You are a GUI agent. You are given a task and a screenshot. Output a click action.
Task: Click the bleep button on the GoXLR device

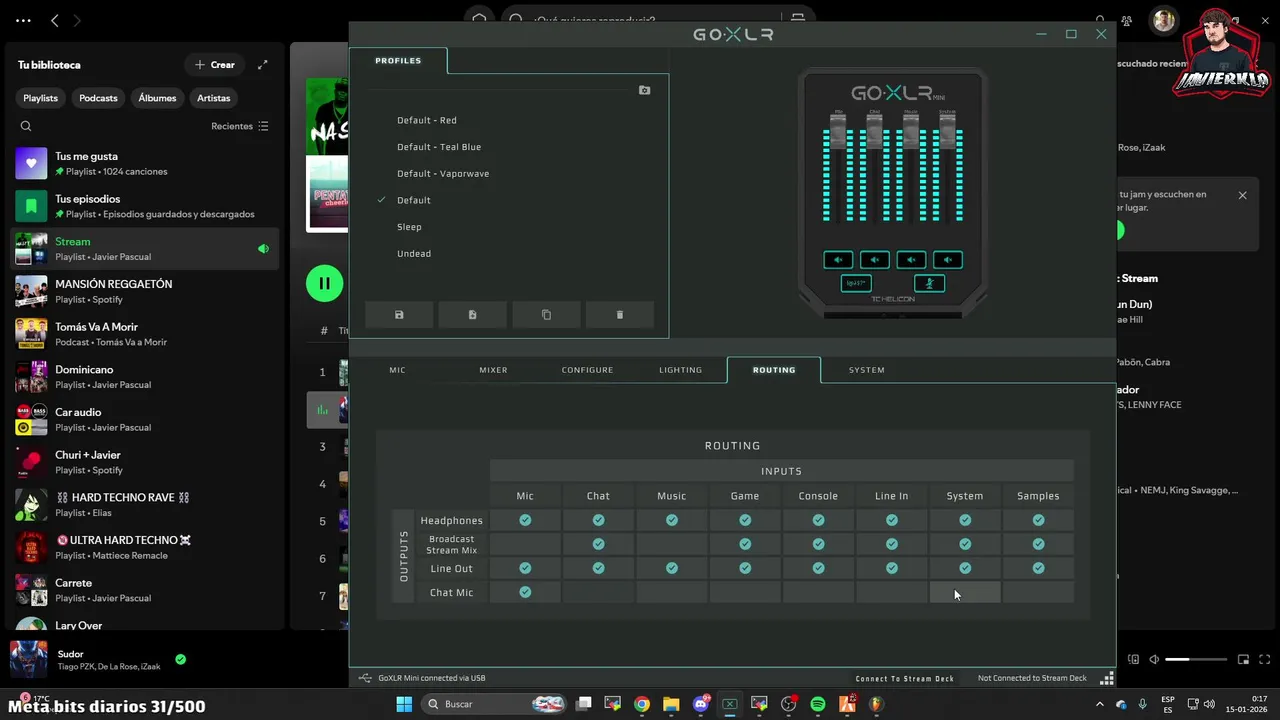pyautogui.click(x=856, y=284)
